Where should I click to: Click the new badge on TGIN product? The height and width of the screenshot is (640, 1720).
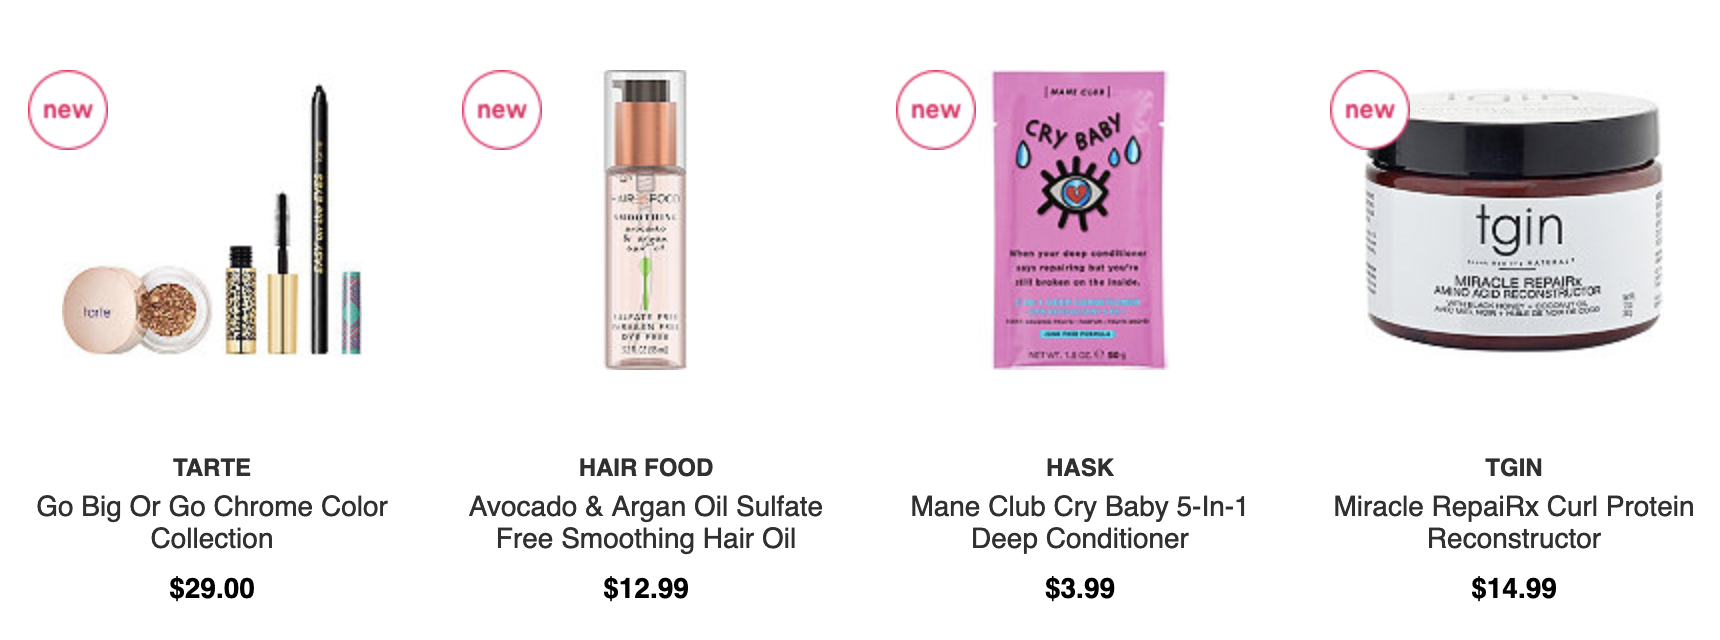[1369, 110]
